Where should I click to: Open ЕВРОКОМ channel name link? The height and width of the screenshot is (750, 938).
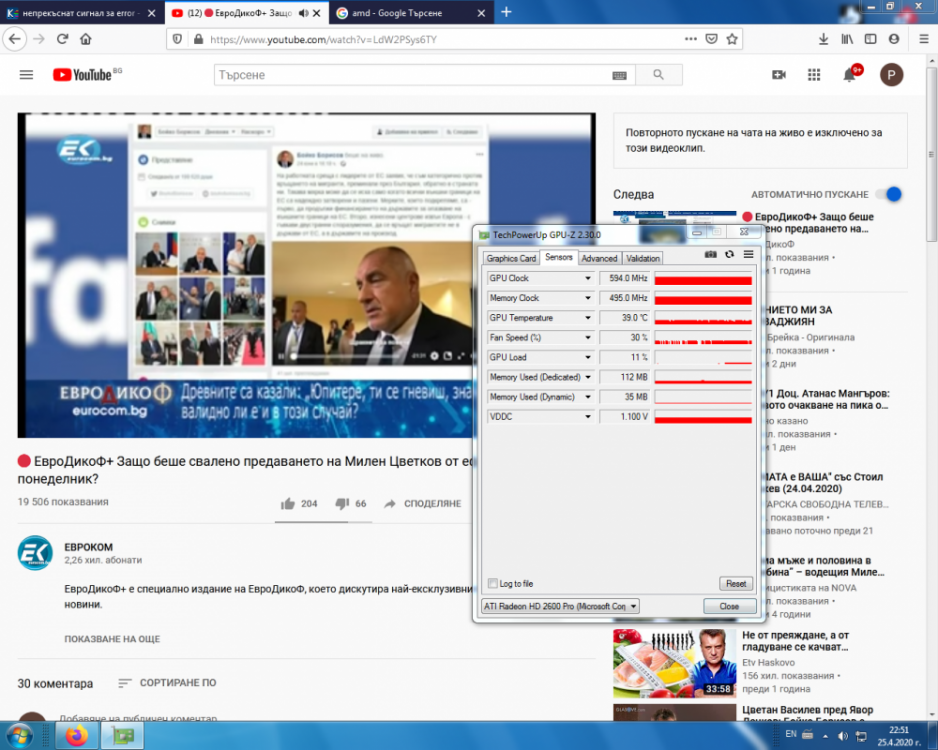89,547
